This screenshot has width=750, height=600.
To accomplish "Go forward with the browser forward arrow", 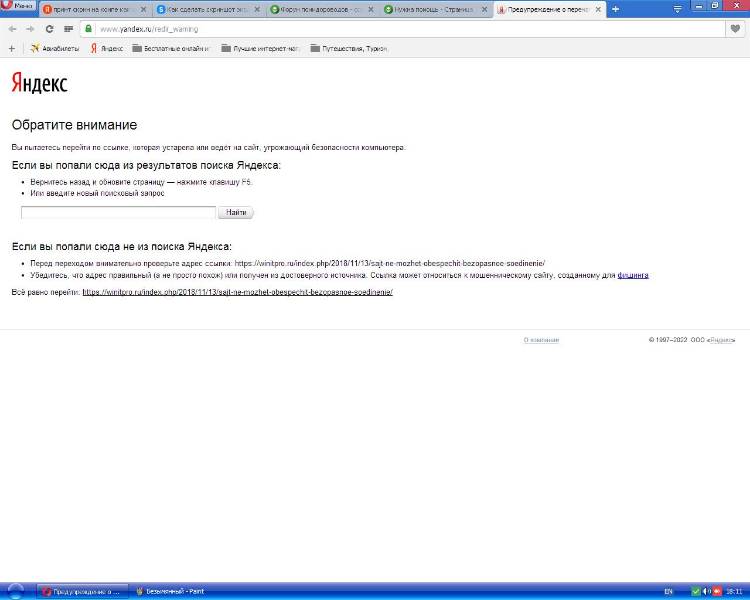I will [x=30, y=29].
